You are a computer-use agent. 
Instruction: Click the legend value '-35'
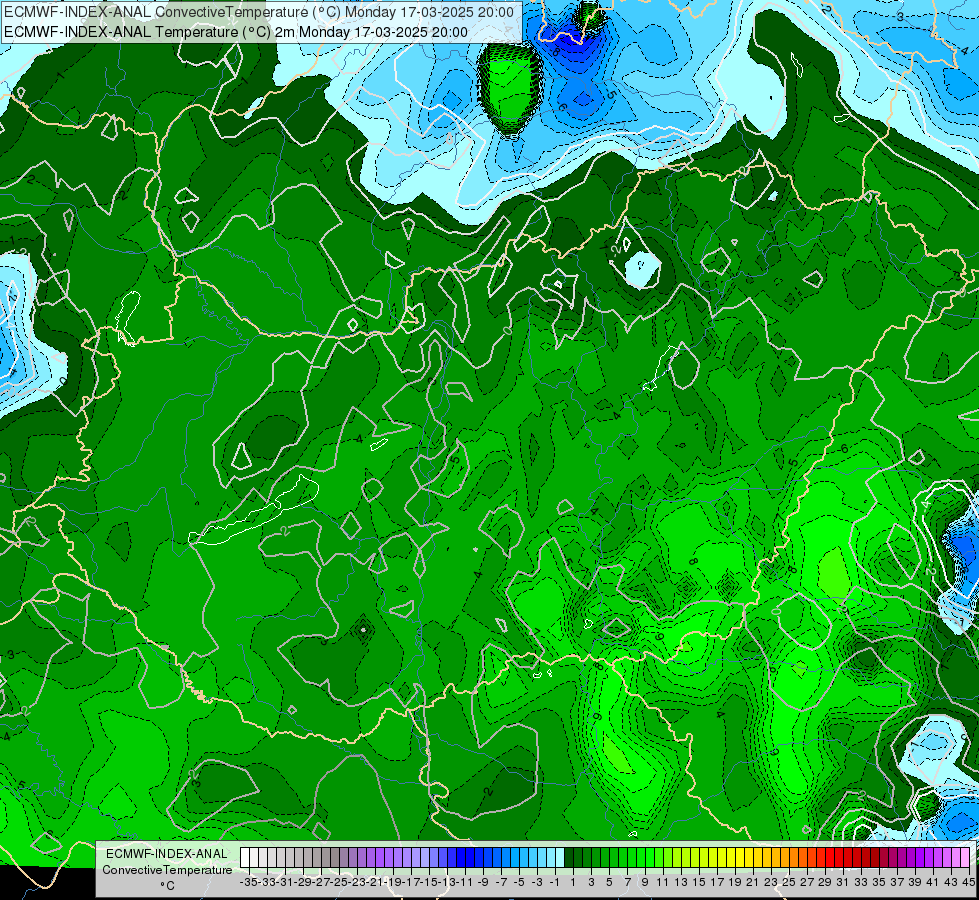[x=249, y=882]
